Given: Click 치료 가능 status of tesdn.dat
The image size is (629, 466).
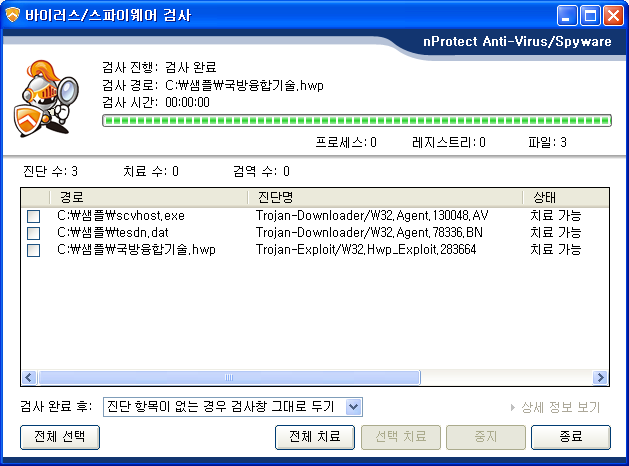Looking at the screenshot, I should tap(556, 233).
